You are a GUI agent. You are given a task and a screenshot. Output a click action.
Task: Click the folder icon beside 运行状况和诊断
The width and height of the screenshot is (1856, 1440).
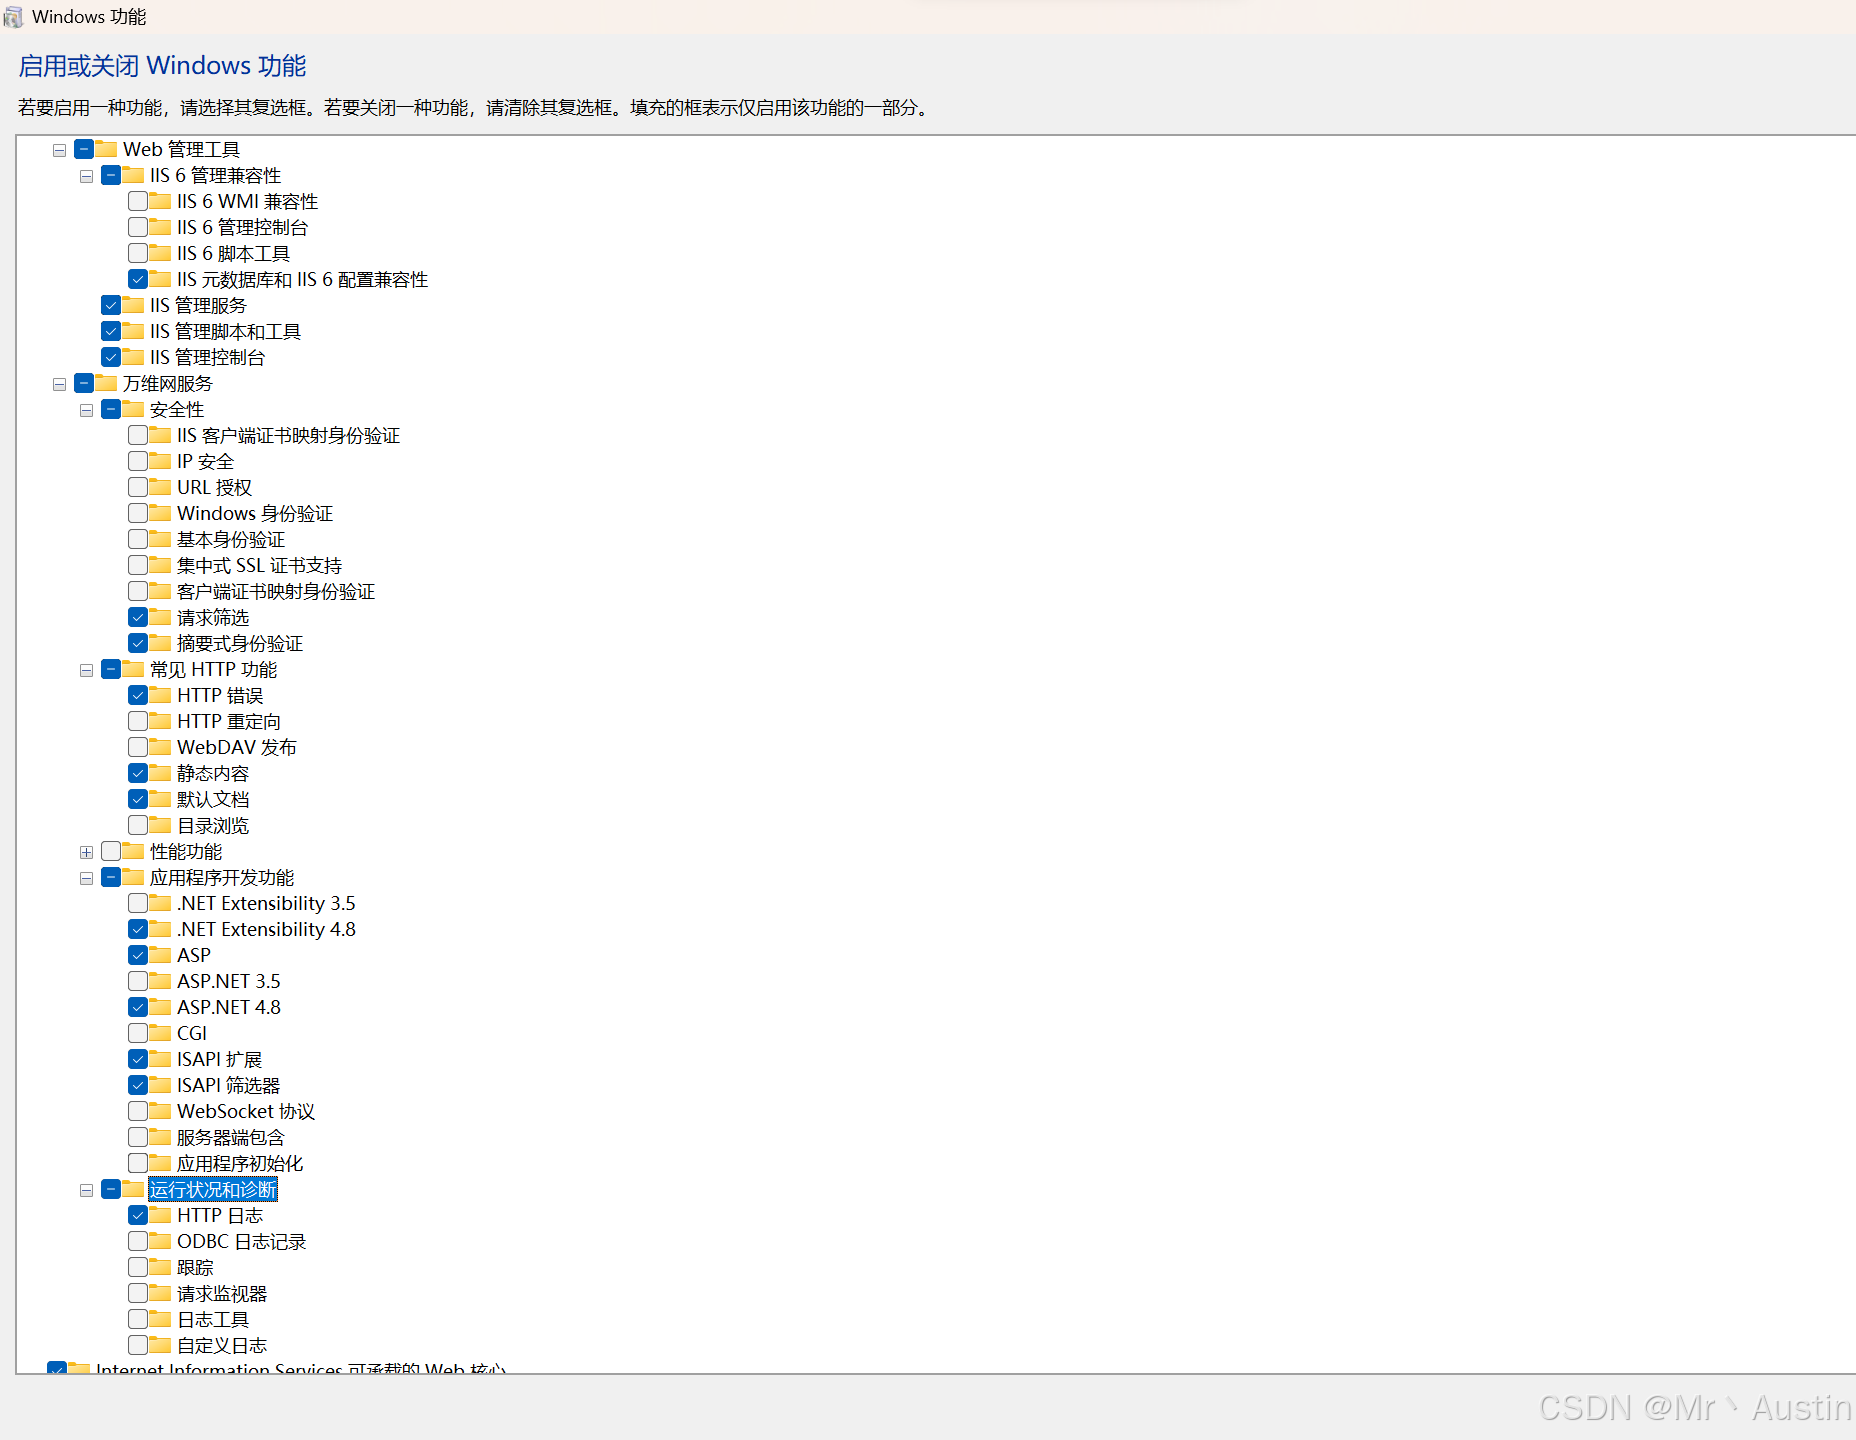(134, 1189)
